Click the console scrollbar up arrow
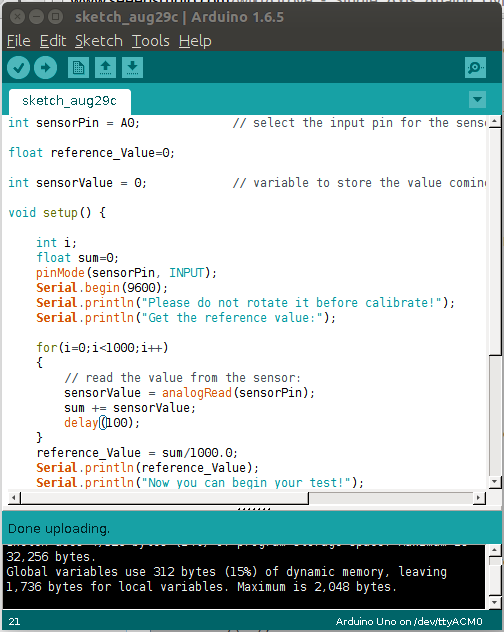 pyautogui.click(x=495, y=550)
